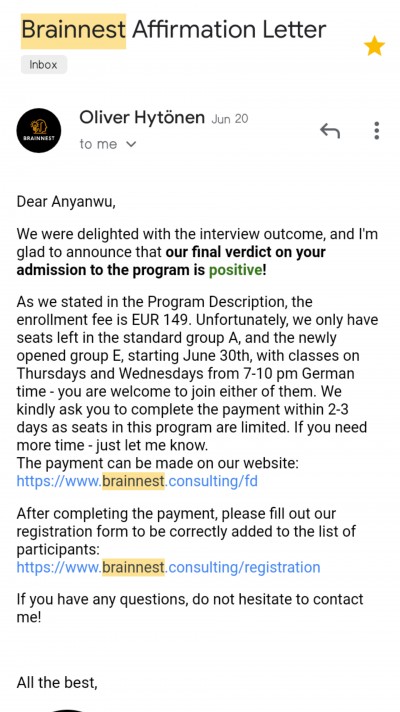This screenshot has width=400, height=712.
Task: Select the Inbox label chip
Action: [x=44, y=64]
